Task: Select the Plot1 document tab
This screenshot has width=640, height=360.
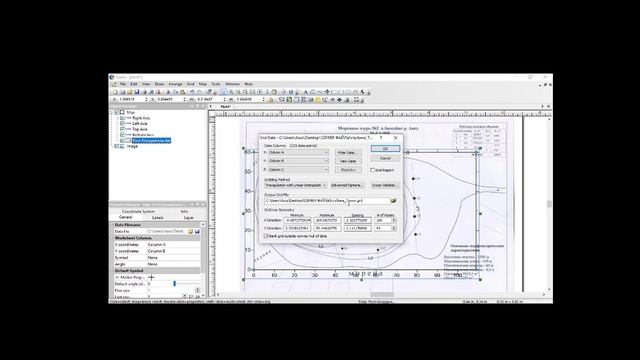Action: coord(225,107)
